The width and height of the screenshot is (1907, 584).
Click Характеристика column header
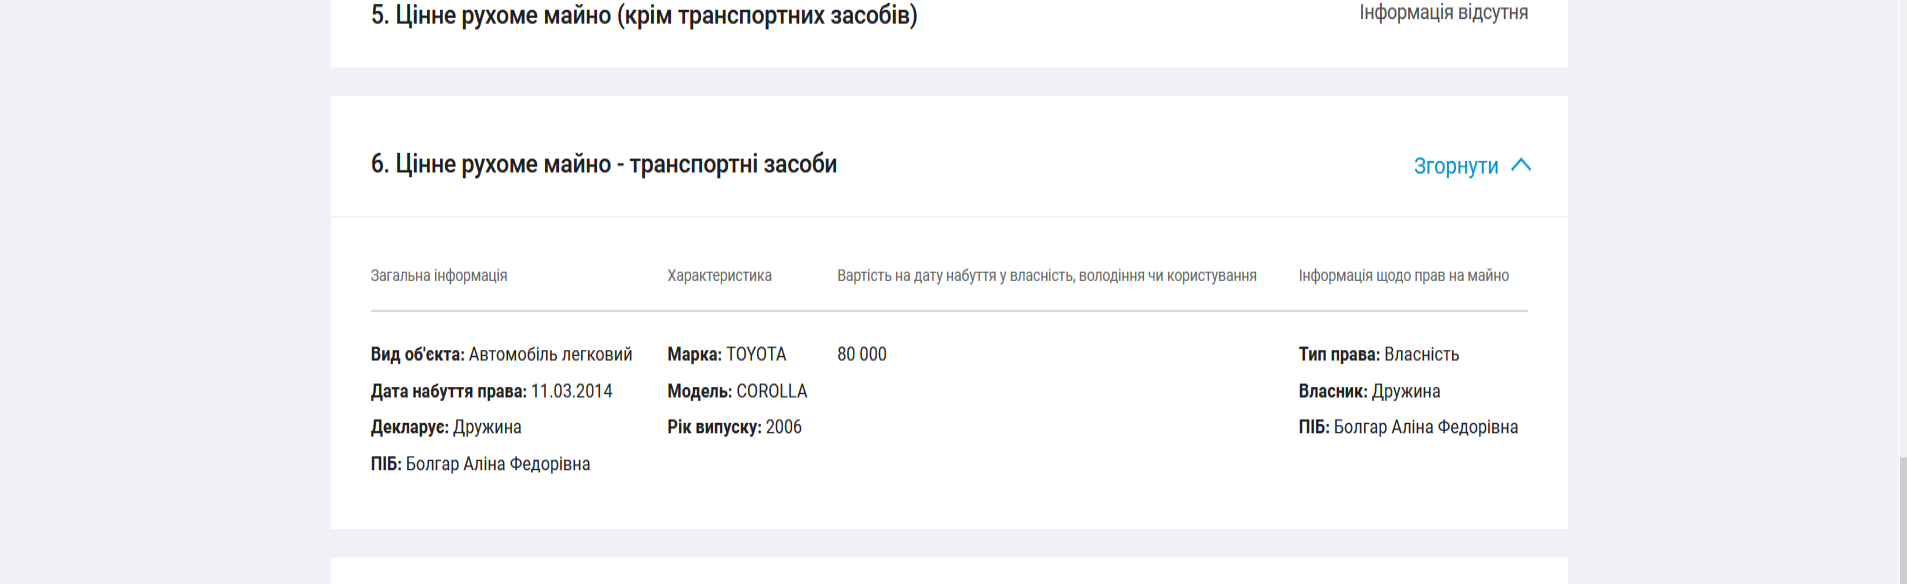pos(719,275)
